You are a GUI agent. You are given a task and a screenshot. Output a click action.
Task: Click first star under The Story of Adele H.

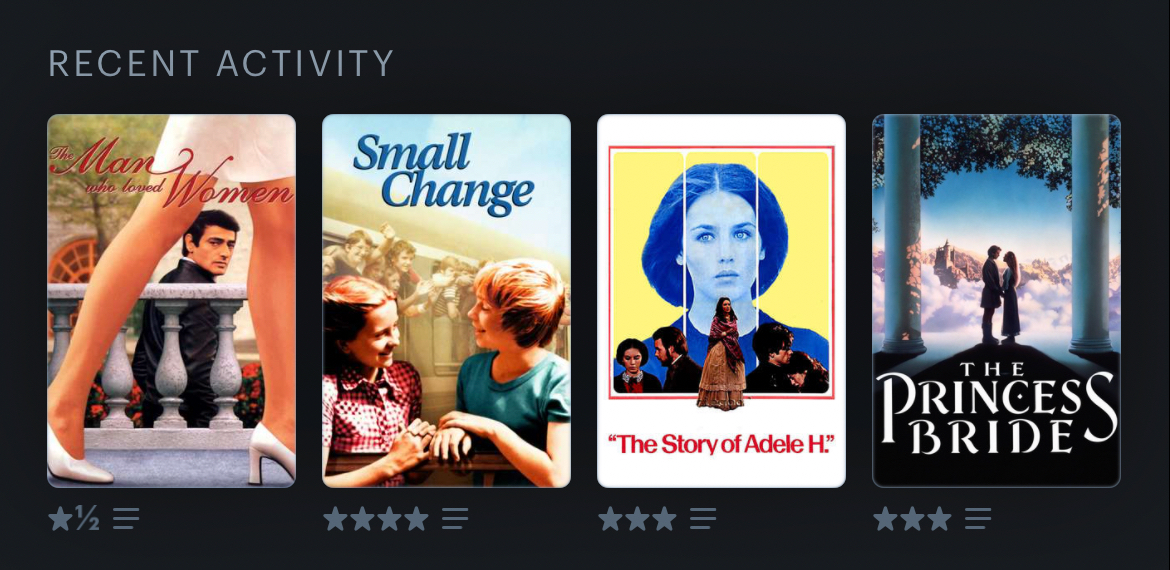pos(610,519)
